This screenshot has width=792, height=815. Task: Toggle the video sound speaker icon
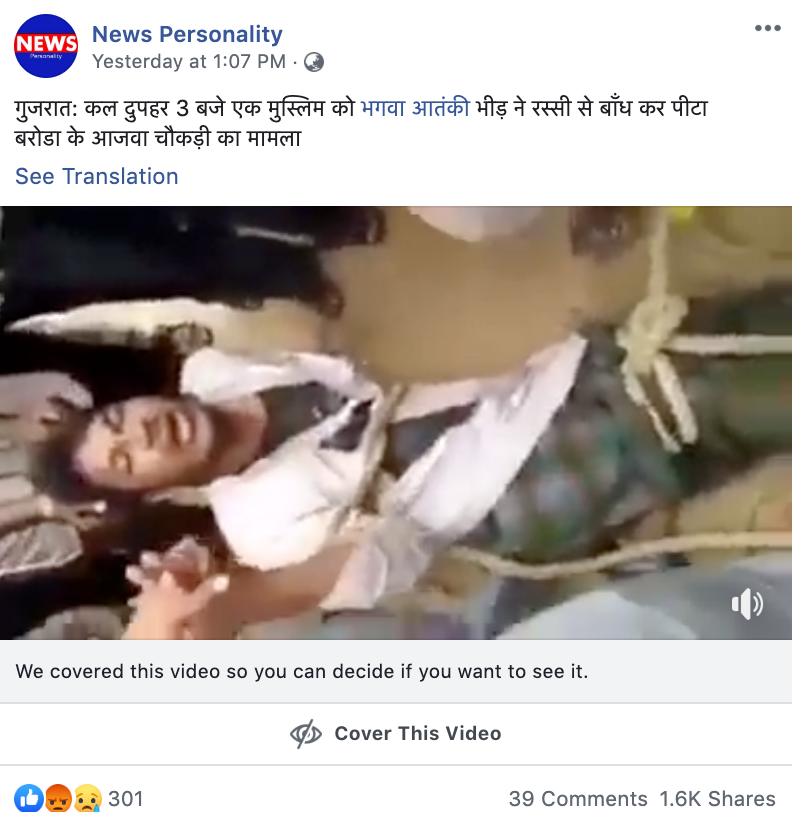747,604
